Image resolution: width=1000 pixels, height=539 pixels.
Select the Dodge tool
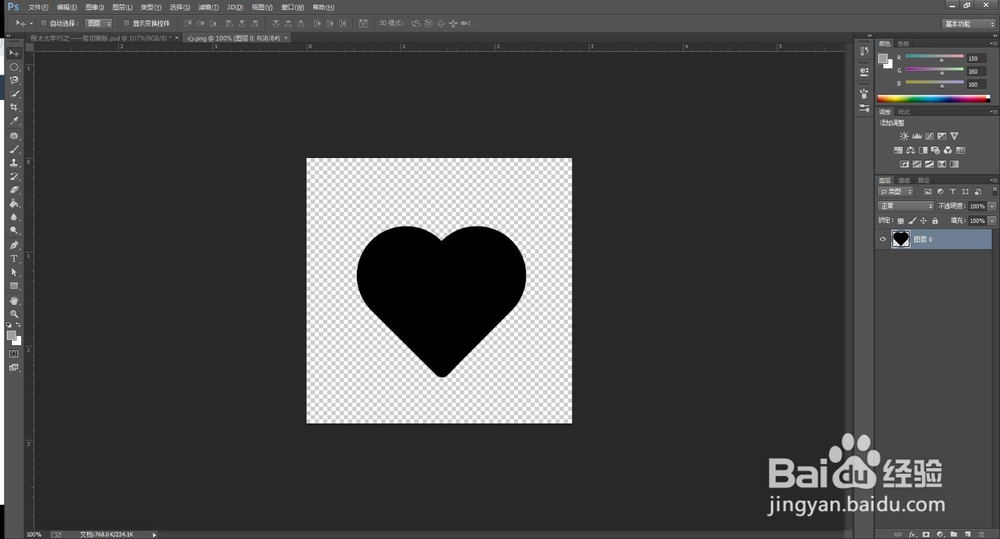pyautogui.click(x=14, y=230)
